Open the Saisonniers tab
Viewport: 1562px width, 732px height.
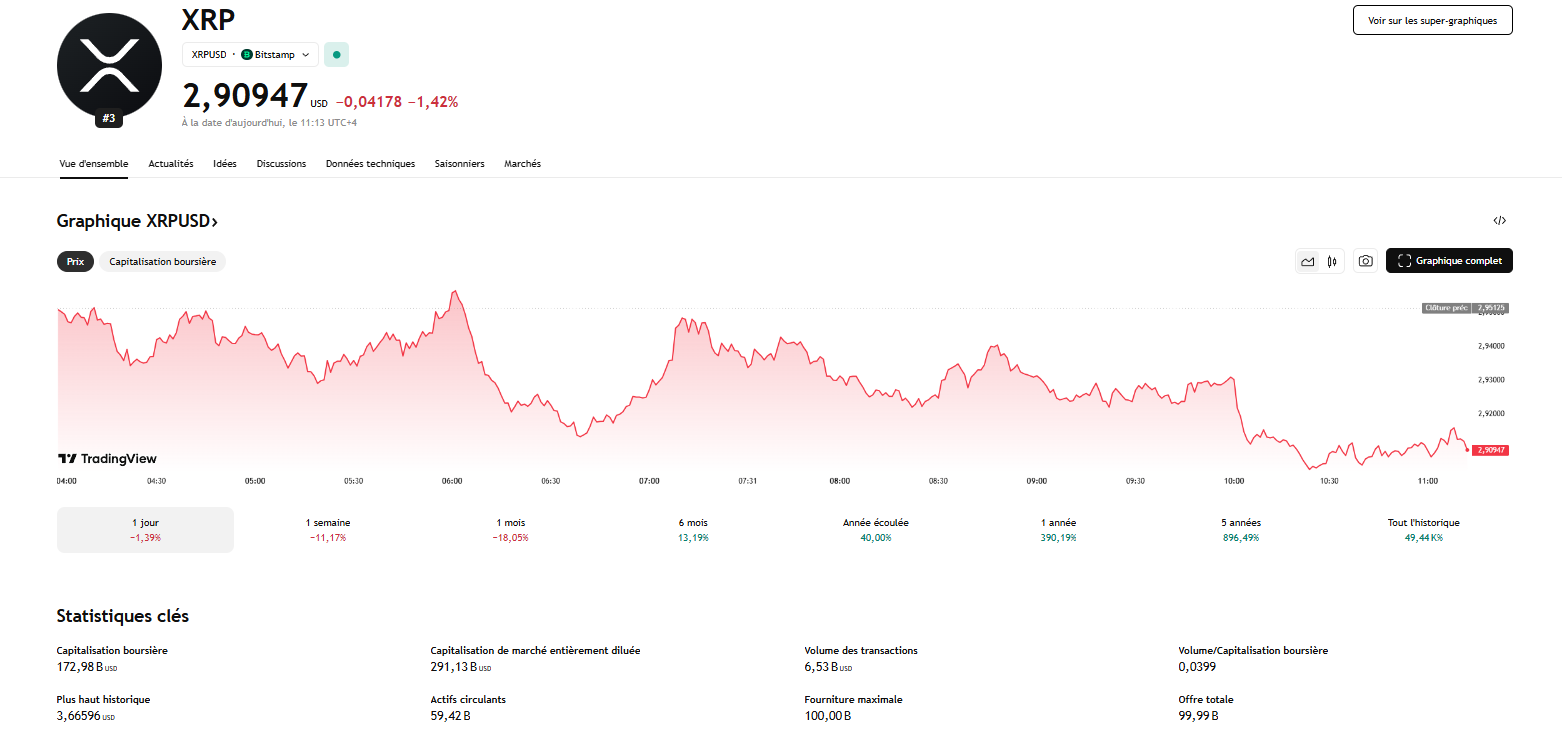click(x=459, y=164)
